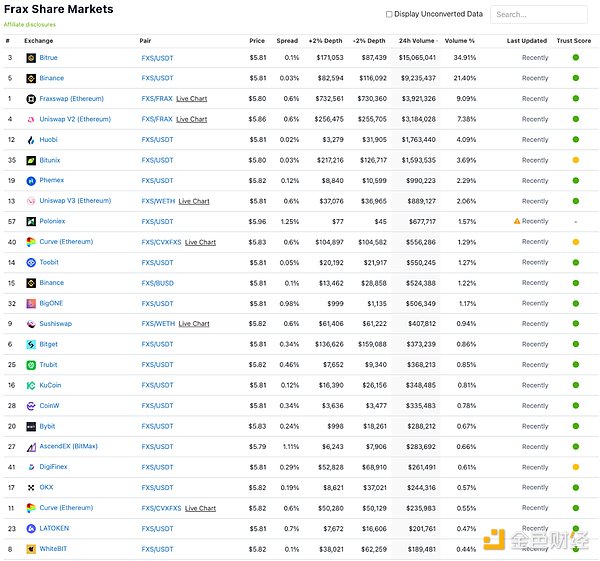Enable the Display Unconverted Data checkbox
The height and width of the screenshot is (561, 600).
pyautogui.click(x=389, y=14)
